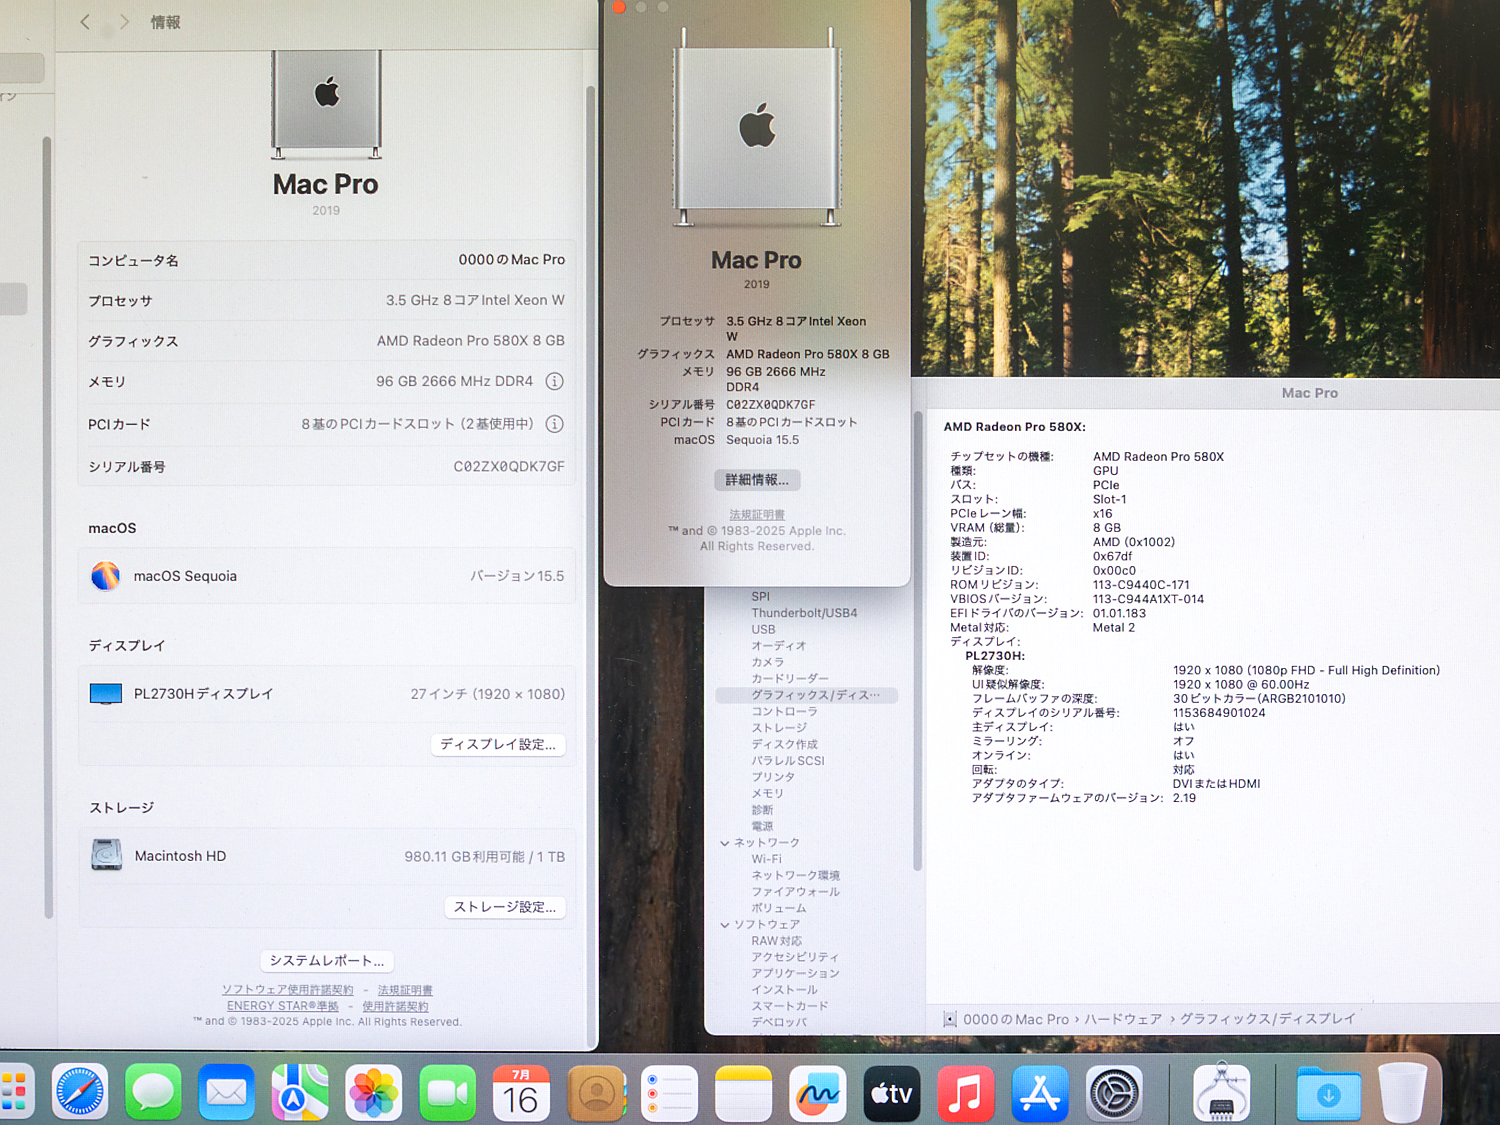Image resolution: width=1500 pixels, height=1125 pixels.
Task: Open Contacts from the dock
Action: tap(595, 1092)
